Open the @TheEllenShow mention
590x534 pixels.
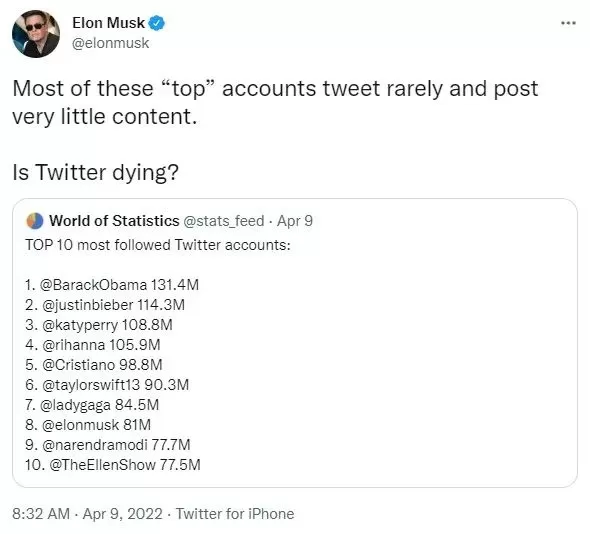[x=102, y=465]
